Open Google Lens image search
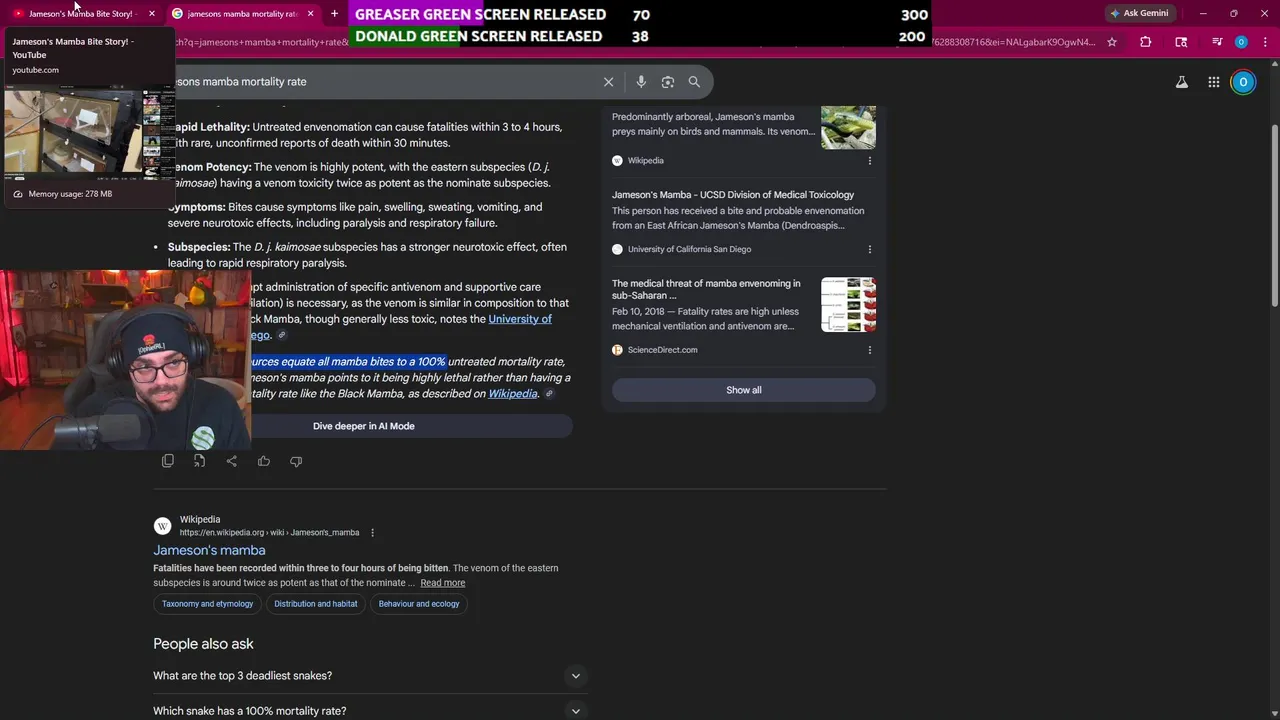Viewport: 1280px width, 720px height. pos(668,82)
